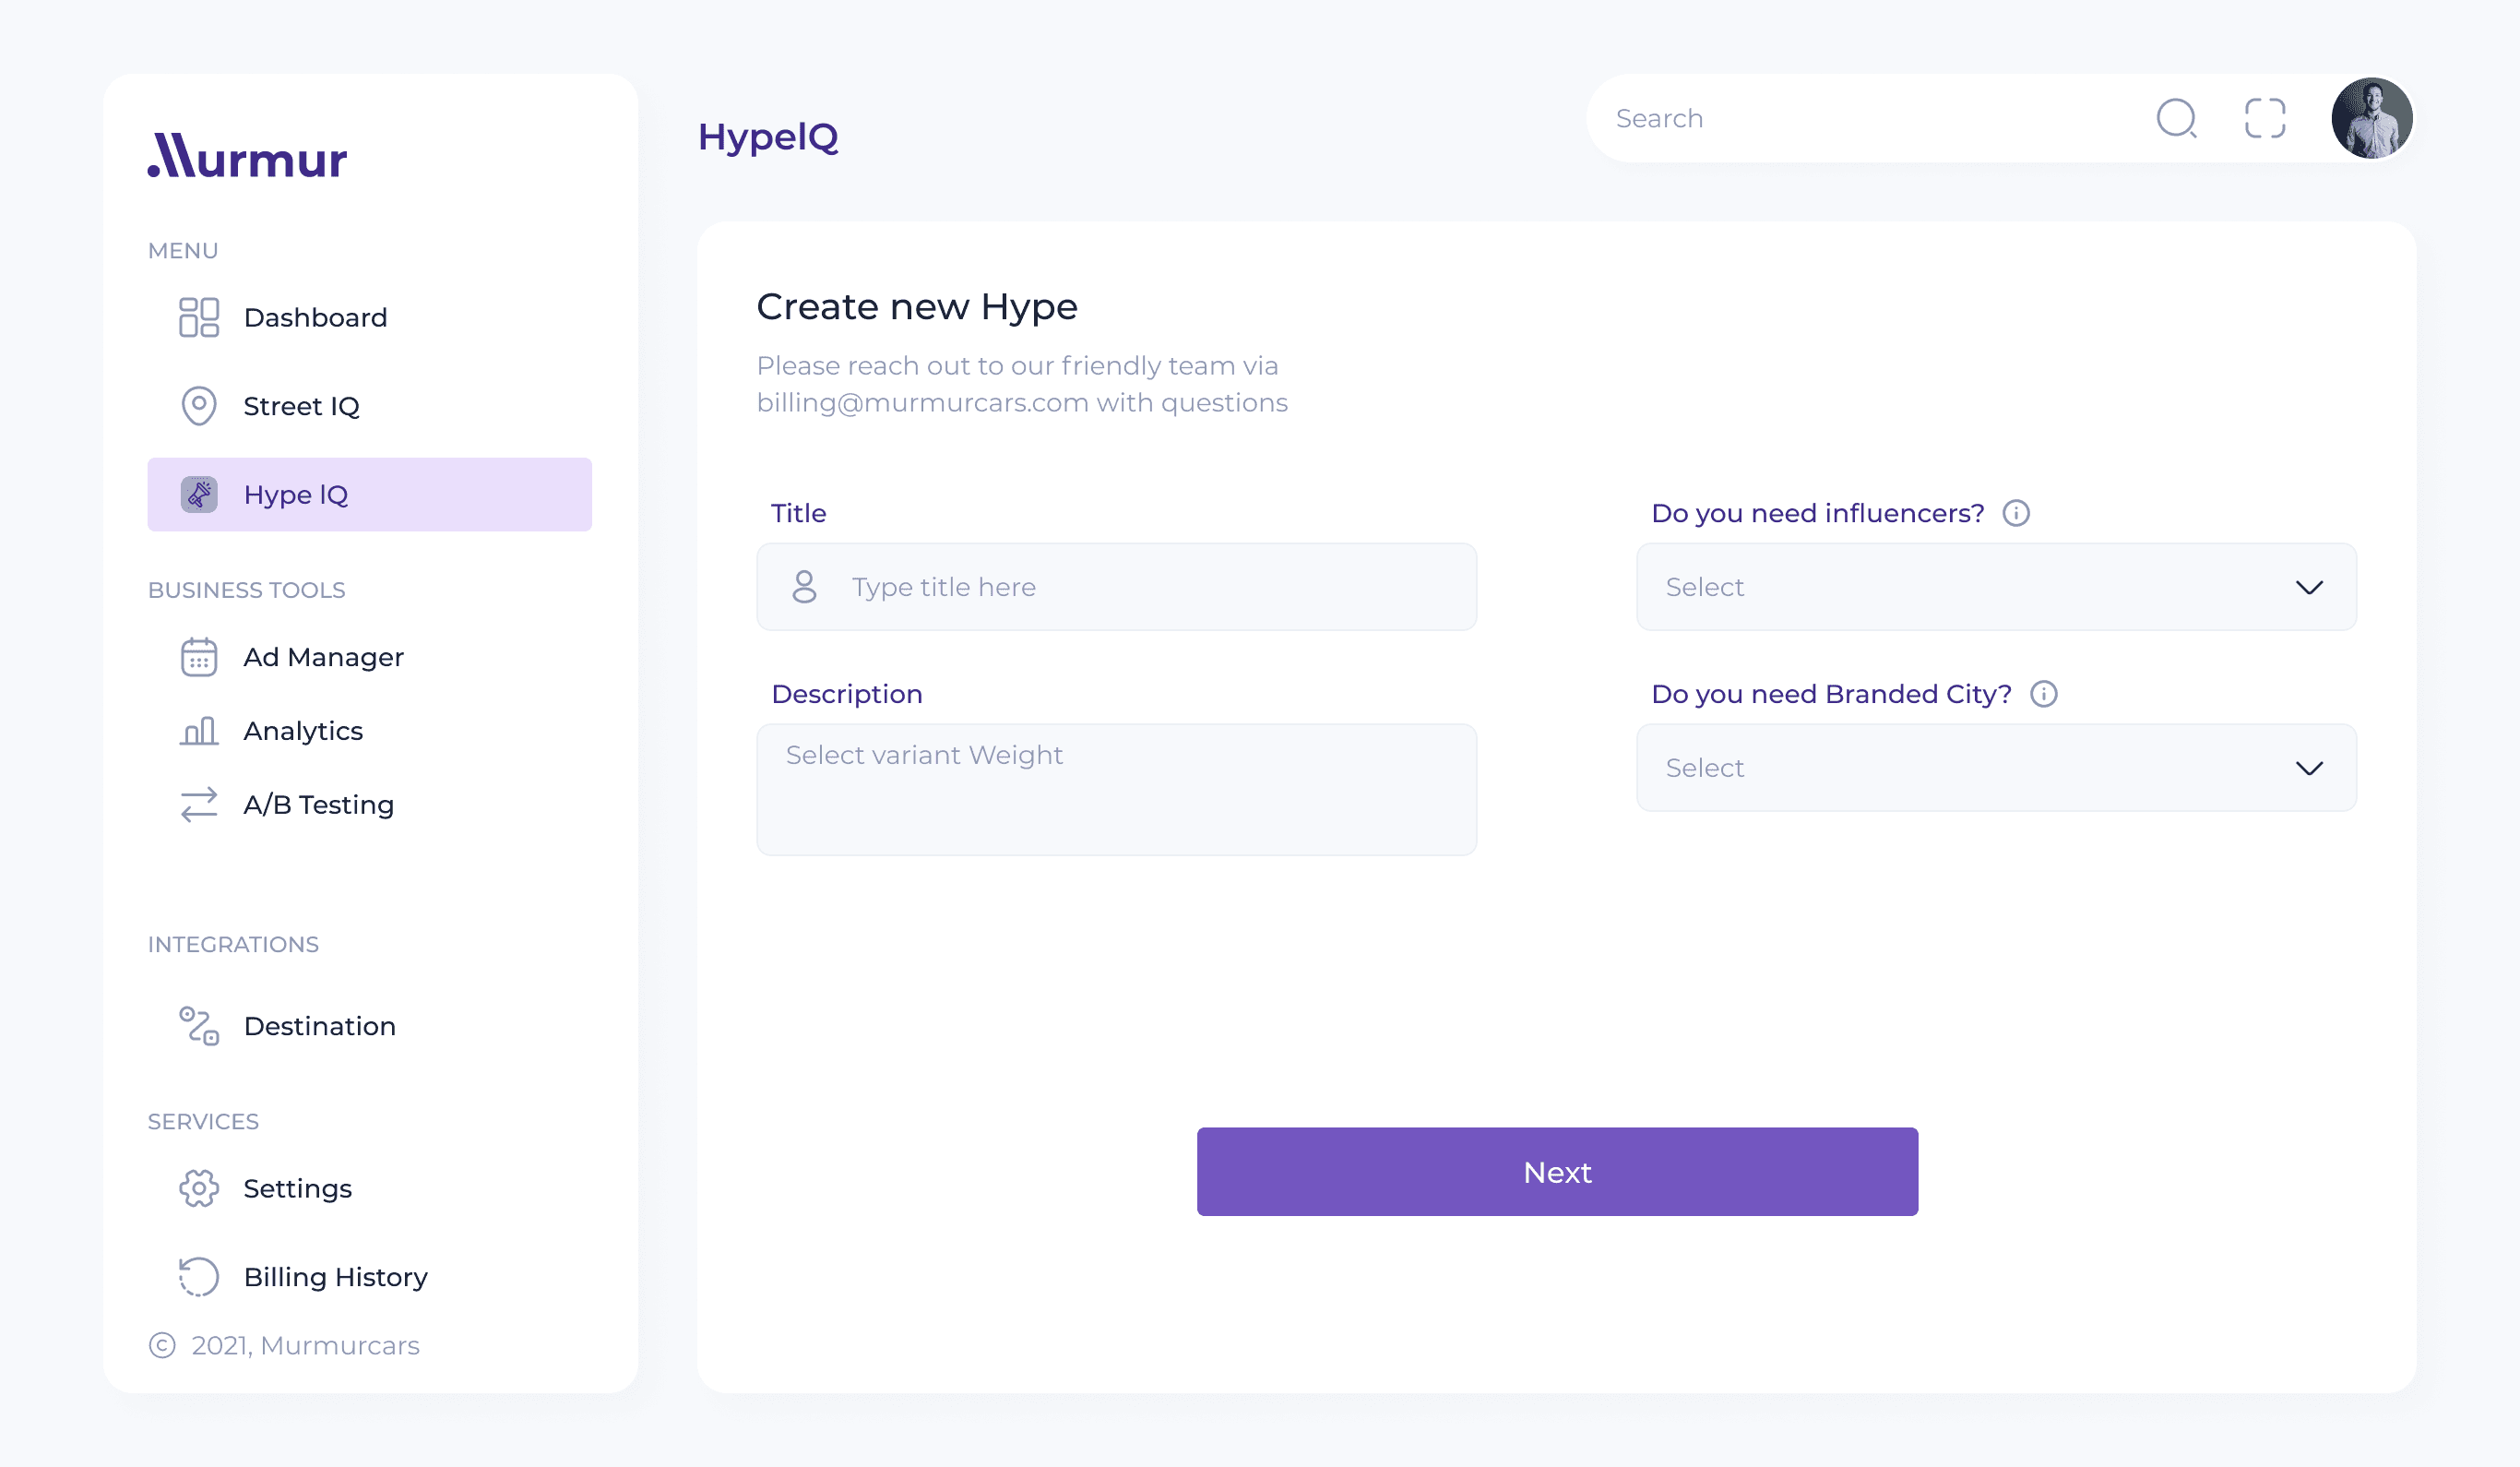Open the A/B Testing menu label
The width and height of the screenshot is (2520, 1467).
tap(319, 805)
